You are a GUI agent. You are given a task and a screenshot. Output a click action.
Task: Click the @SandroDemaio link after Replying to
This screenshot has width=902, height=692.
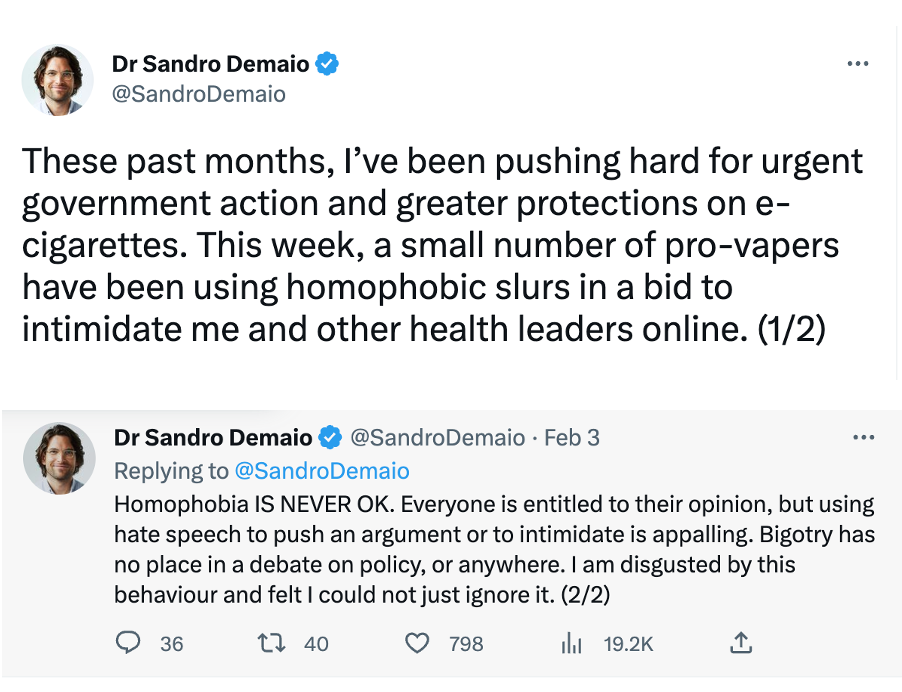(x=321, y=470)
